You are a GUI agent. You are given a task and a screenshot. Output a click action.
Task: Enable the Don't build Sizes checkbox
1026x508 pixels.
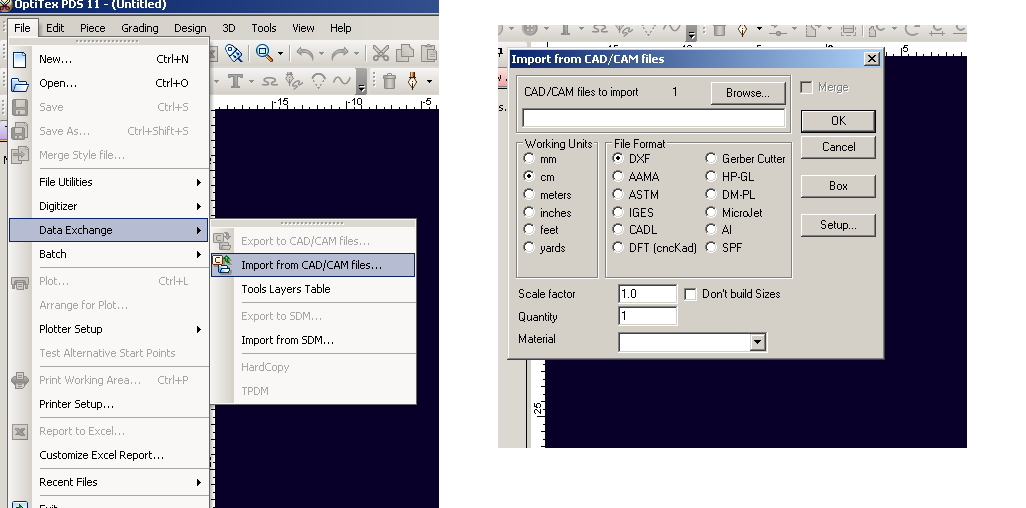pyautogui.click(x=690, y=294)
